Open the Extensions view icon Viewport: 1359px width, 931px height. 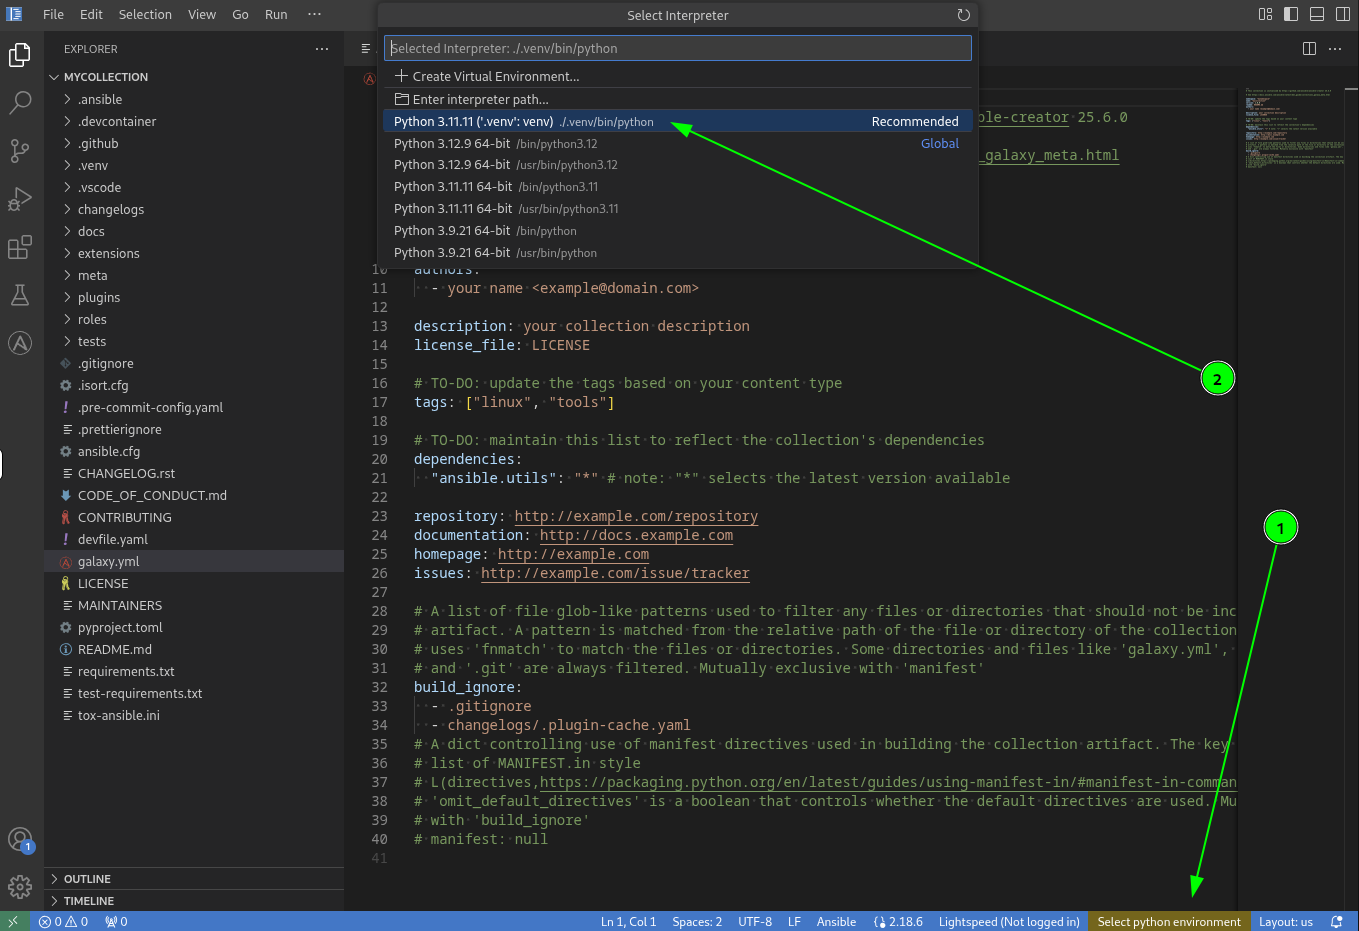point(20,247)
